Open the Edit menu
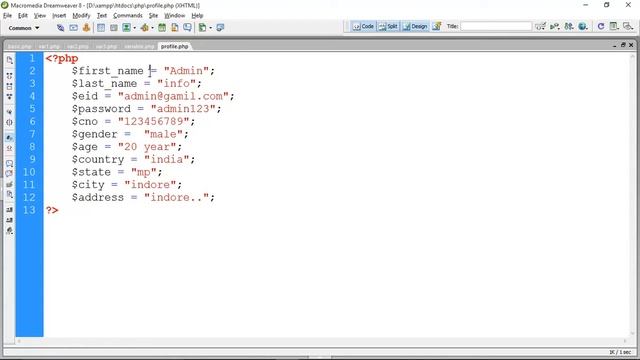 (23, 16)
